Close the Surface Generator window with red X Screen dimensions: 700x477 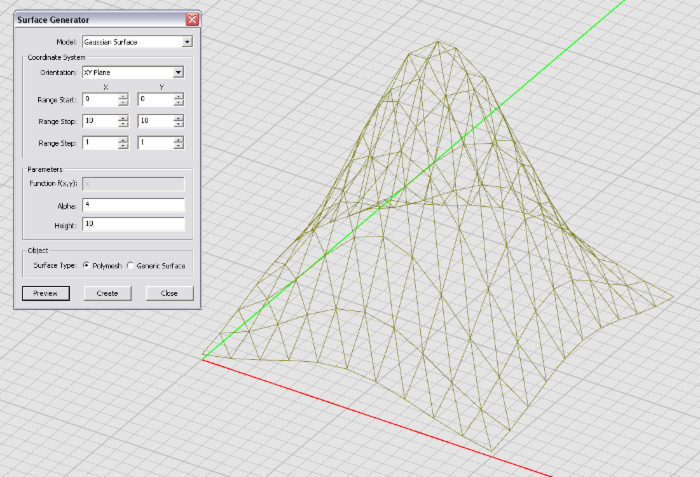click(192, 19)
